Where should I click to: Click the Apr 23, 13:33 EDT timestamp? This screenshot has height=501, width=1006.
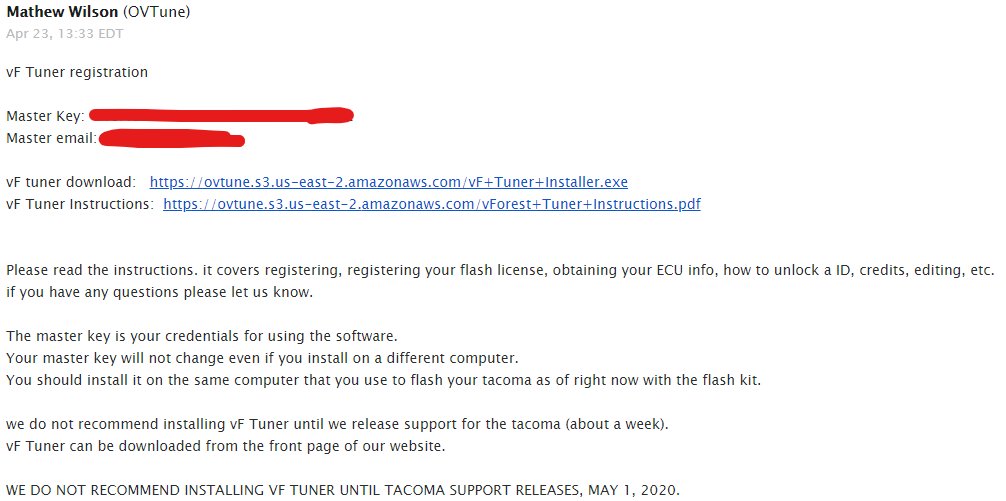64,33
